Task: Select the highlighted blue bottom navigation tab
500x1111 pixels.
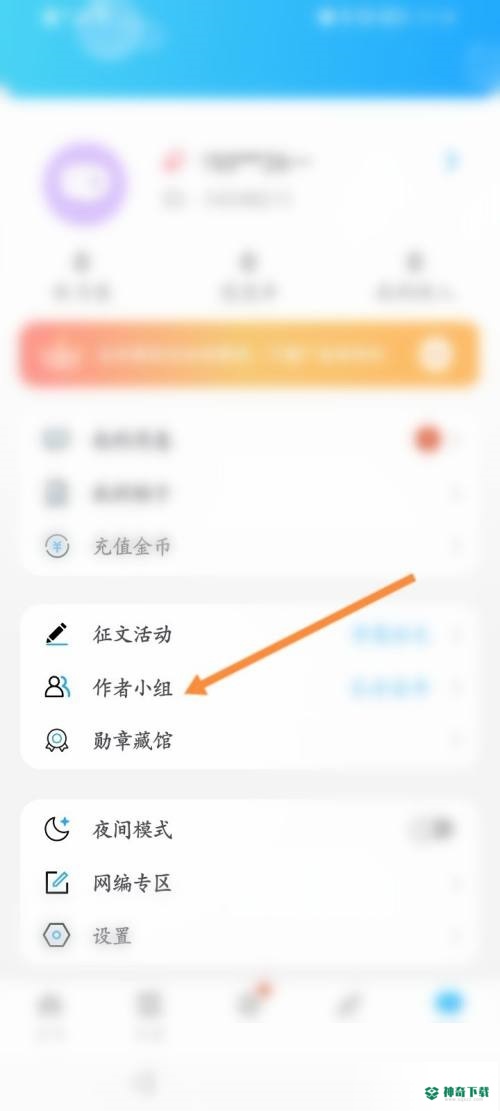Action: pos(449,1003)
